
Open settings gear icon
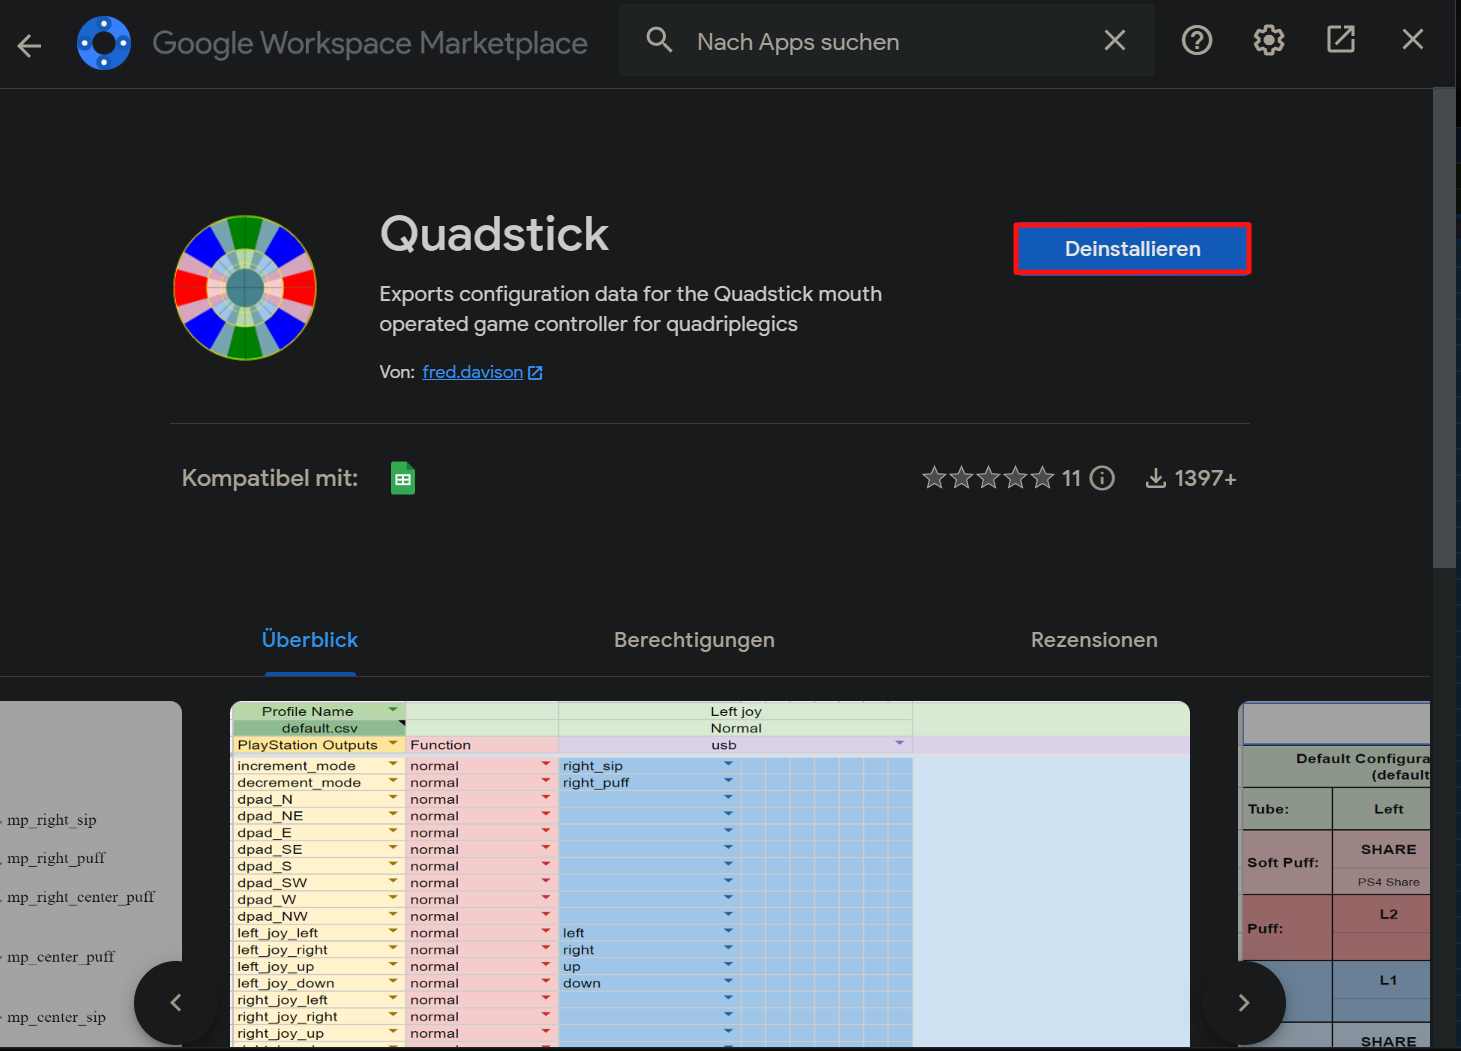pyautogui.click(x=1268, y=40)
